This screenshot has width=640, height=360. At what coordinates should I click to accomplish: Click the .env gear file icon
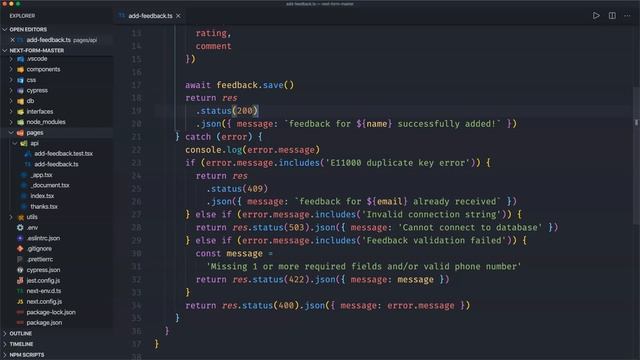point(20,228)
